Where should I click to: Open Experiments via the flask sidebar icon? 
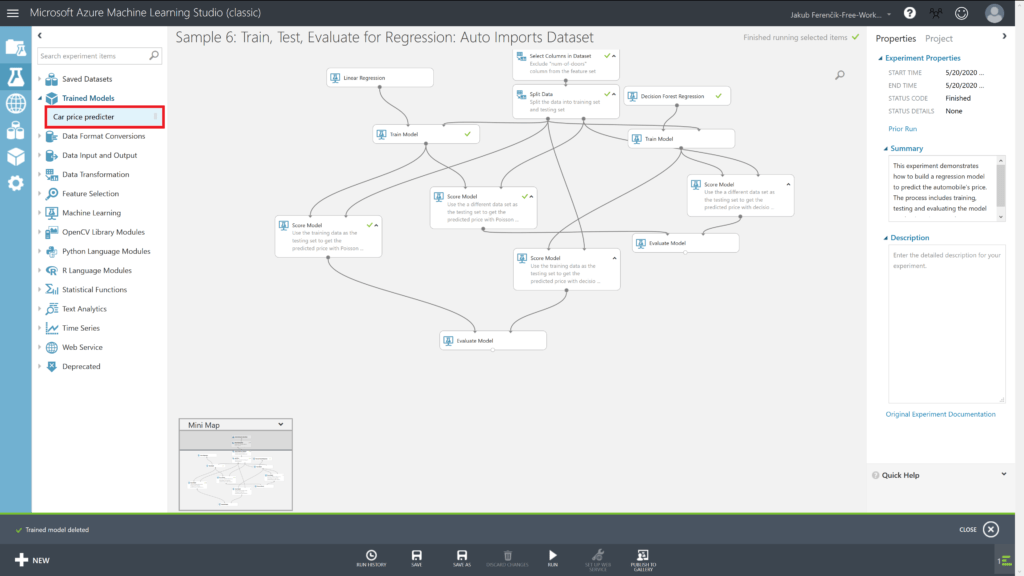pyautogui.click(x=15, y=76)
